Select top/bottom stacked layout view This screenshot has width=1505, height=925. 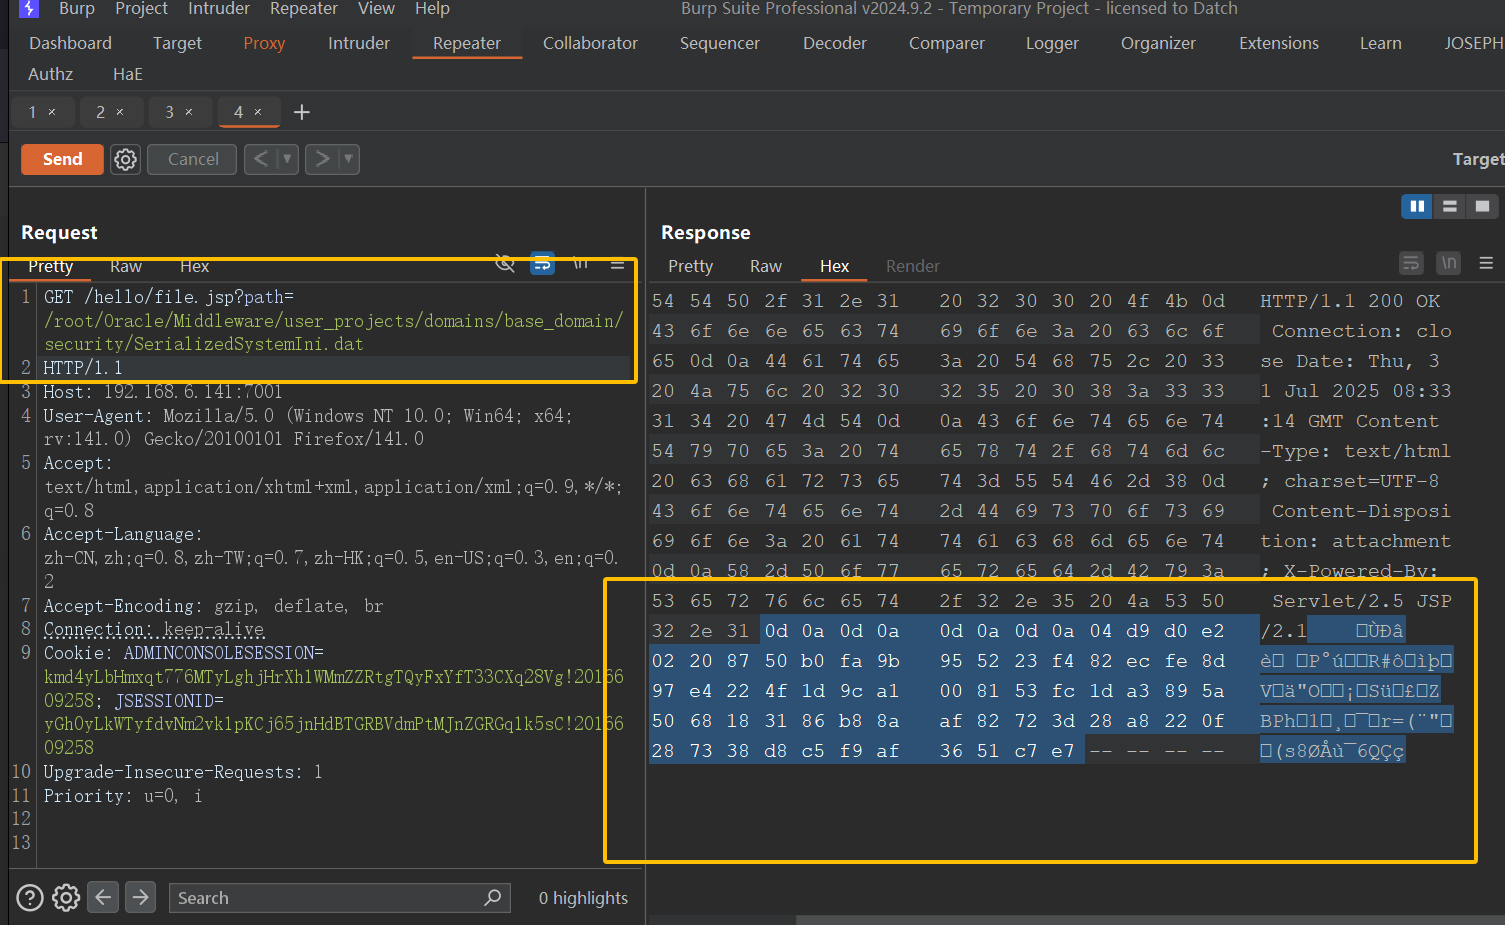(1449, 206)
